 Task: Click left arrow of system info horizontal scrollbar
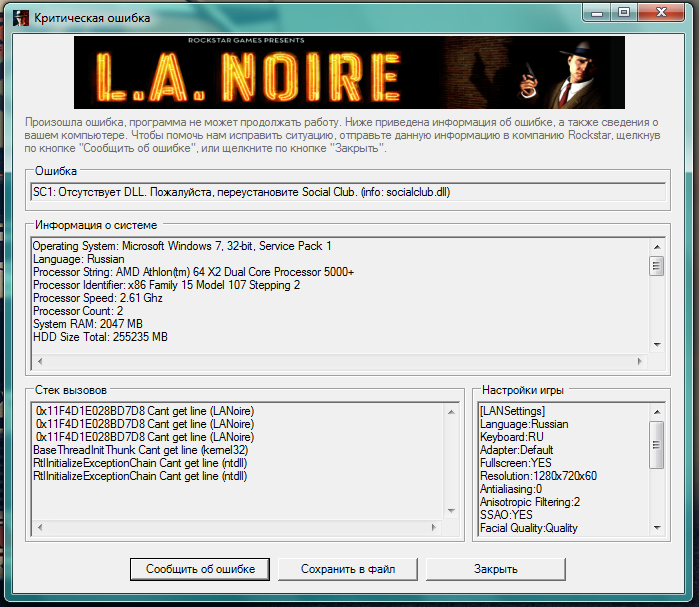pos(40,361)
